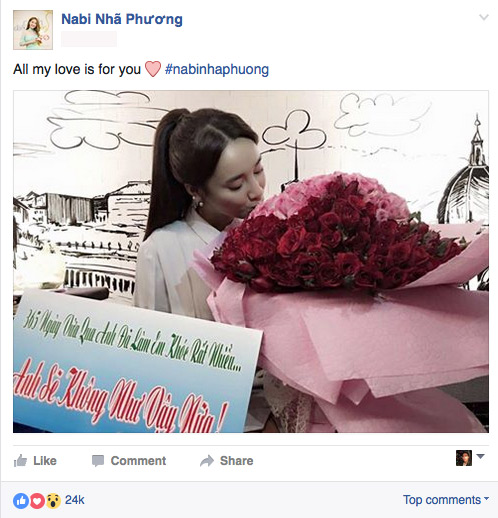
Task: Click the Like thumbs-up icon
Action: (20, 461)
